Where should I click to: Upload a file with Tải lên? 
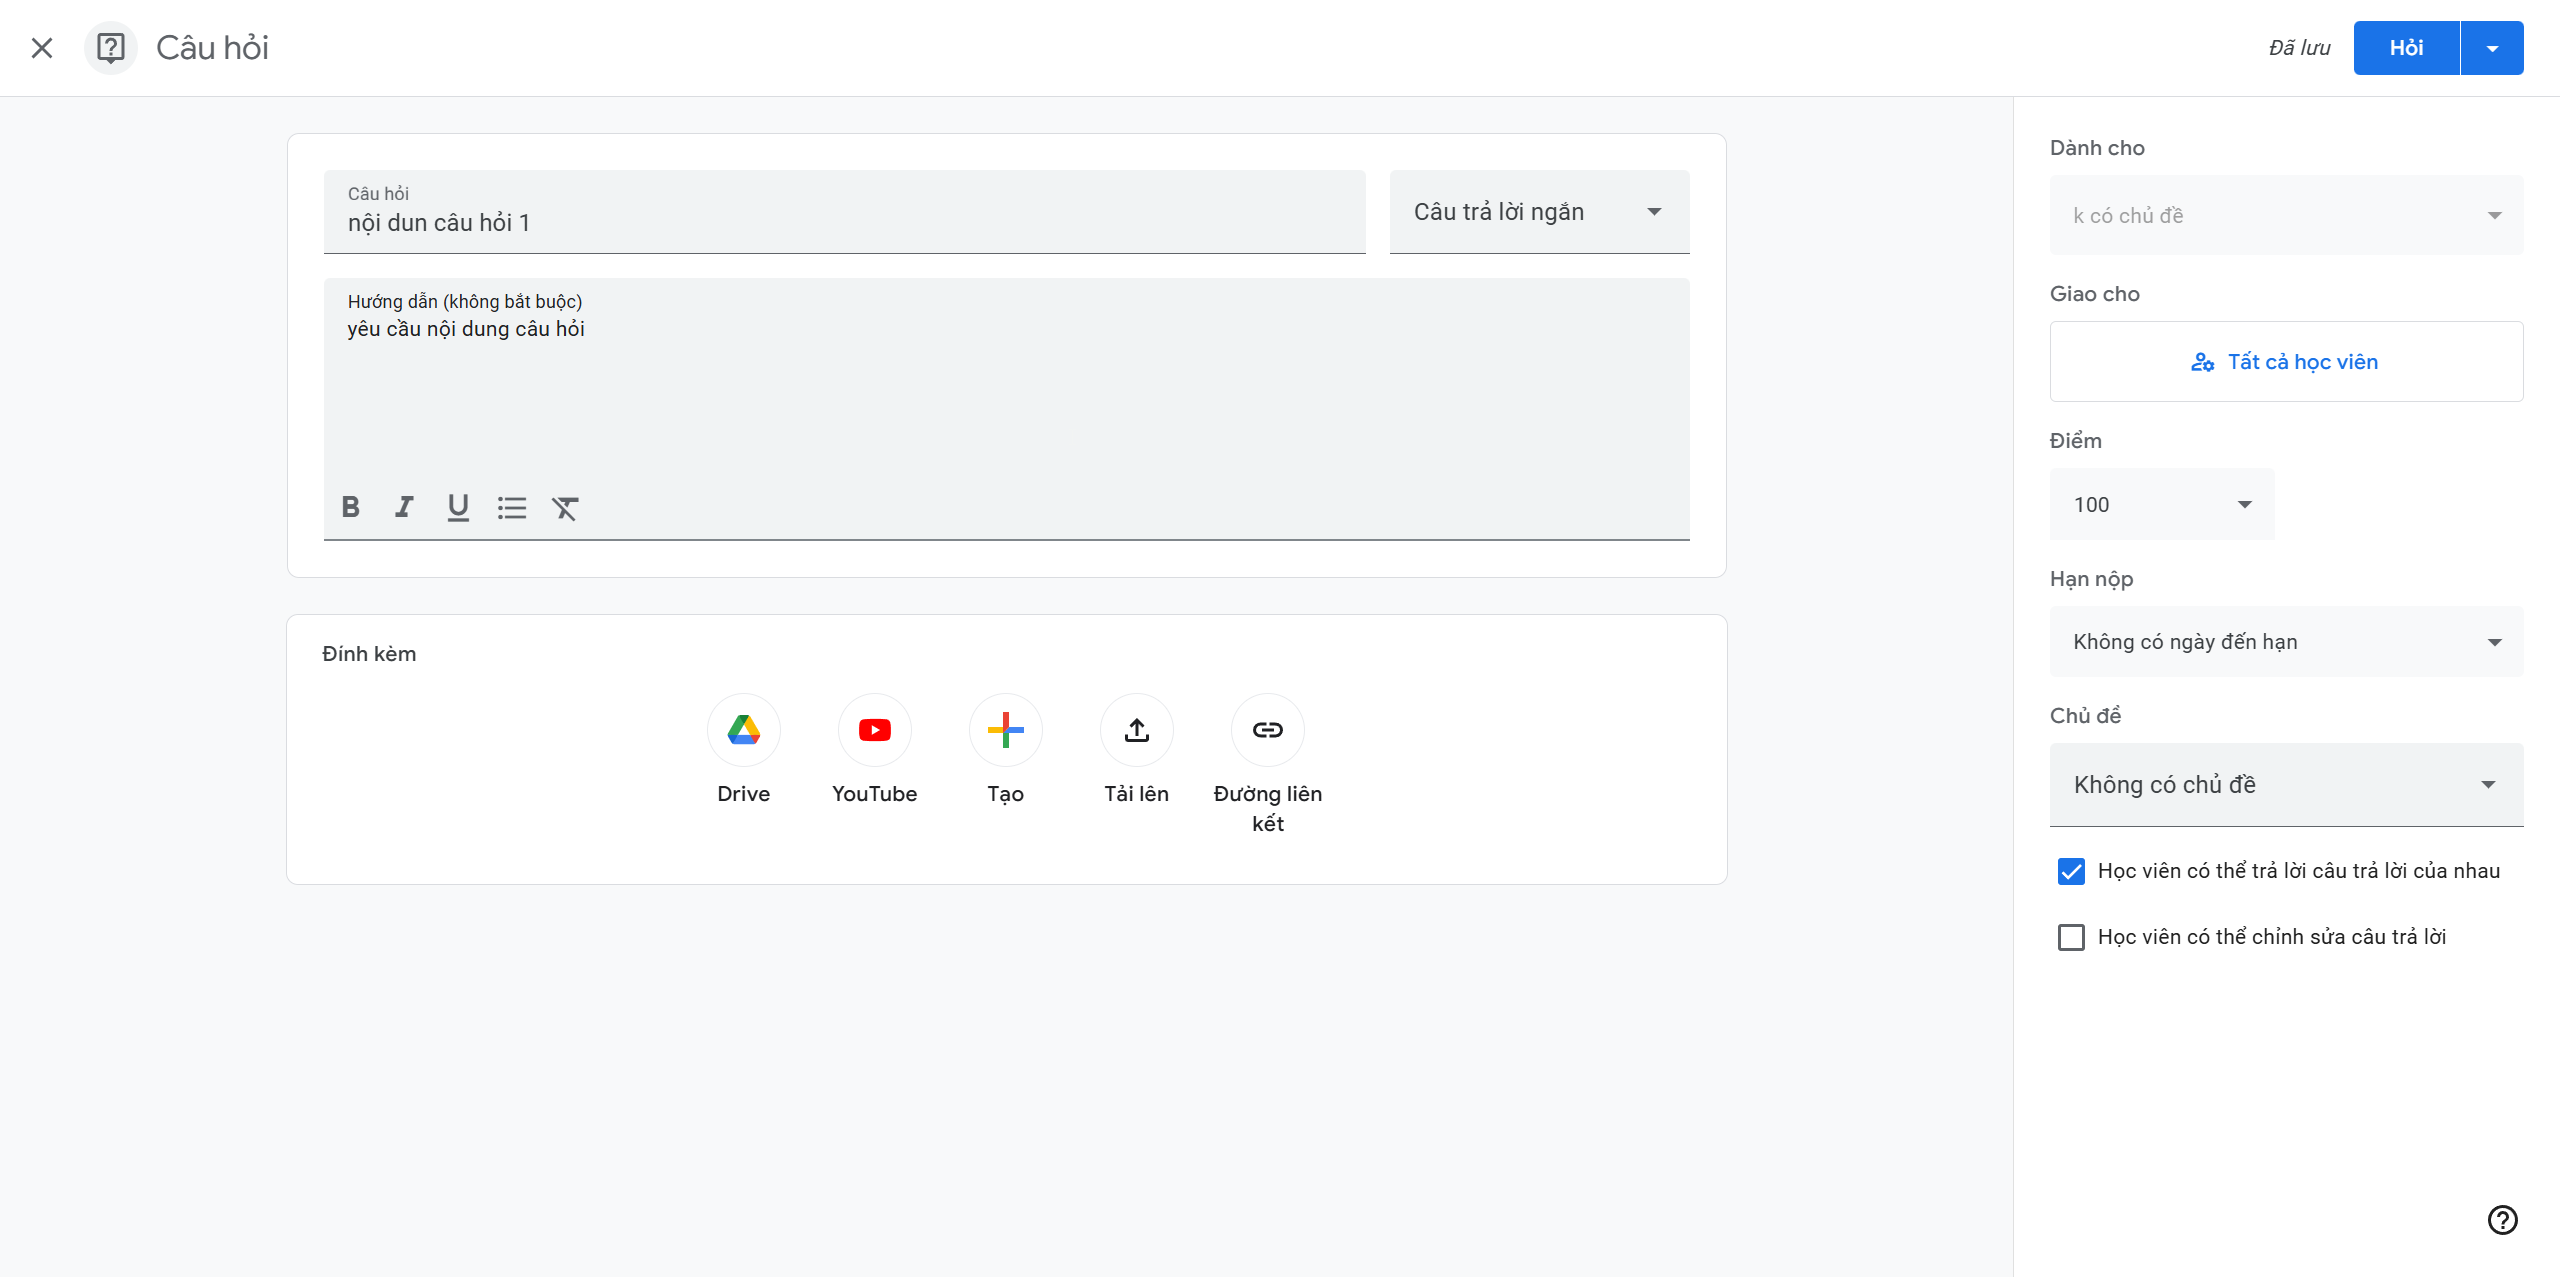click(1136, 730)
